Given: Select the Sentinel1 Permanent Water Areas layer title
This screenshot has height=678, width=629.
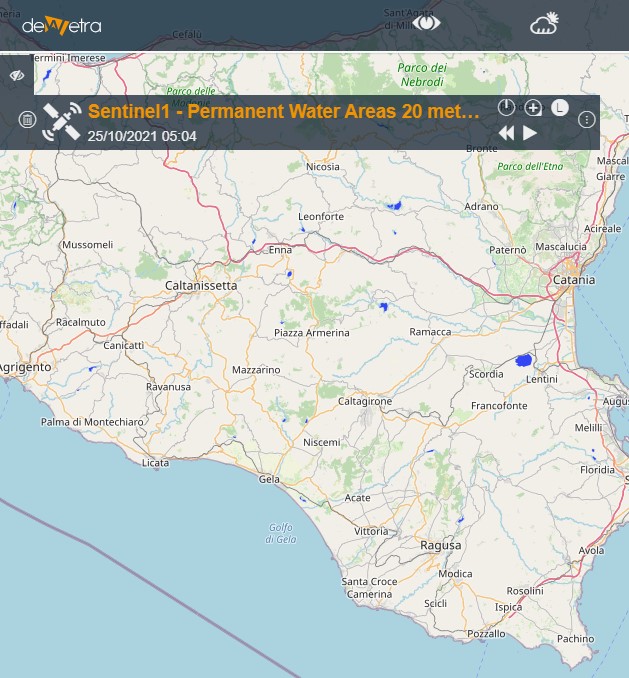Looking at the screenshot, I should click(284, 112).
